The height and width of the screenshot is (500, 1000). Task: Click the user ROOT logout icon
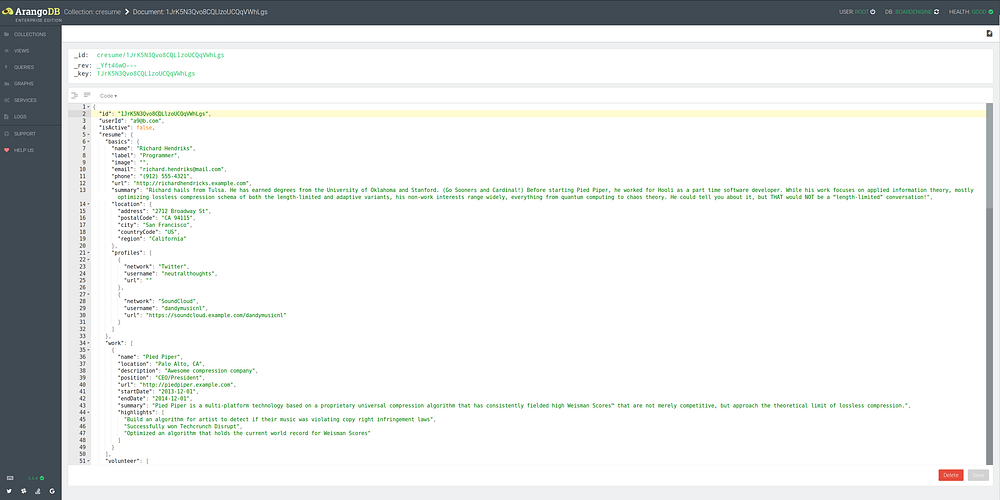[872, 11]
